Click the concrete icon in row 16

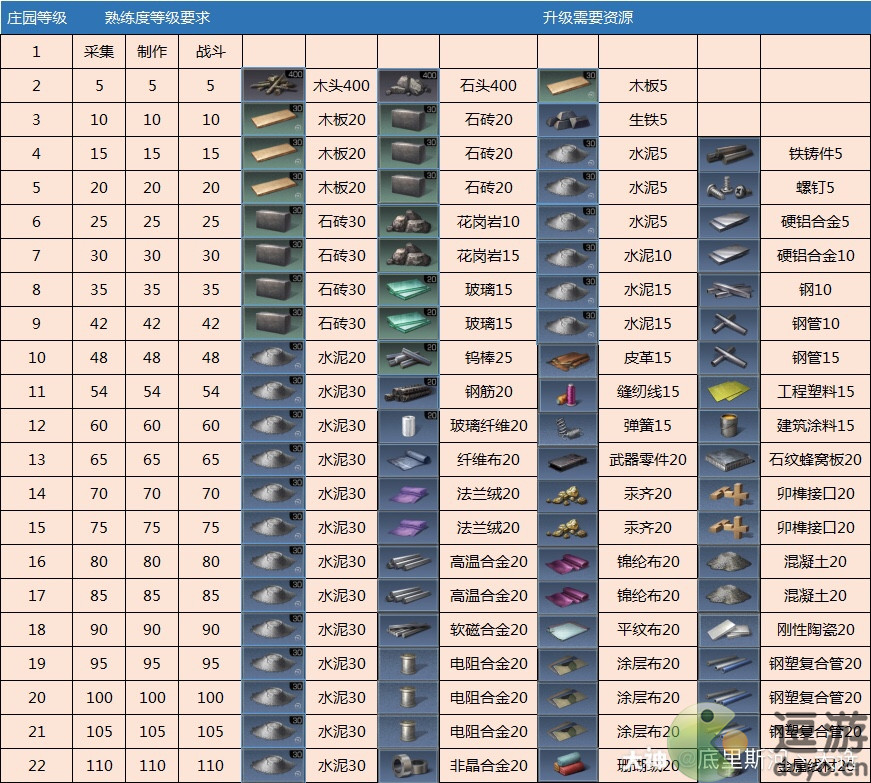click(x=729, y=561)
